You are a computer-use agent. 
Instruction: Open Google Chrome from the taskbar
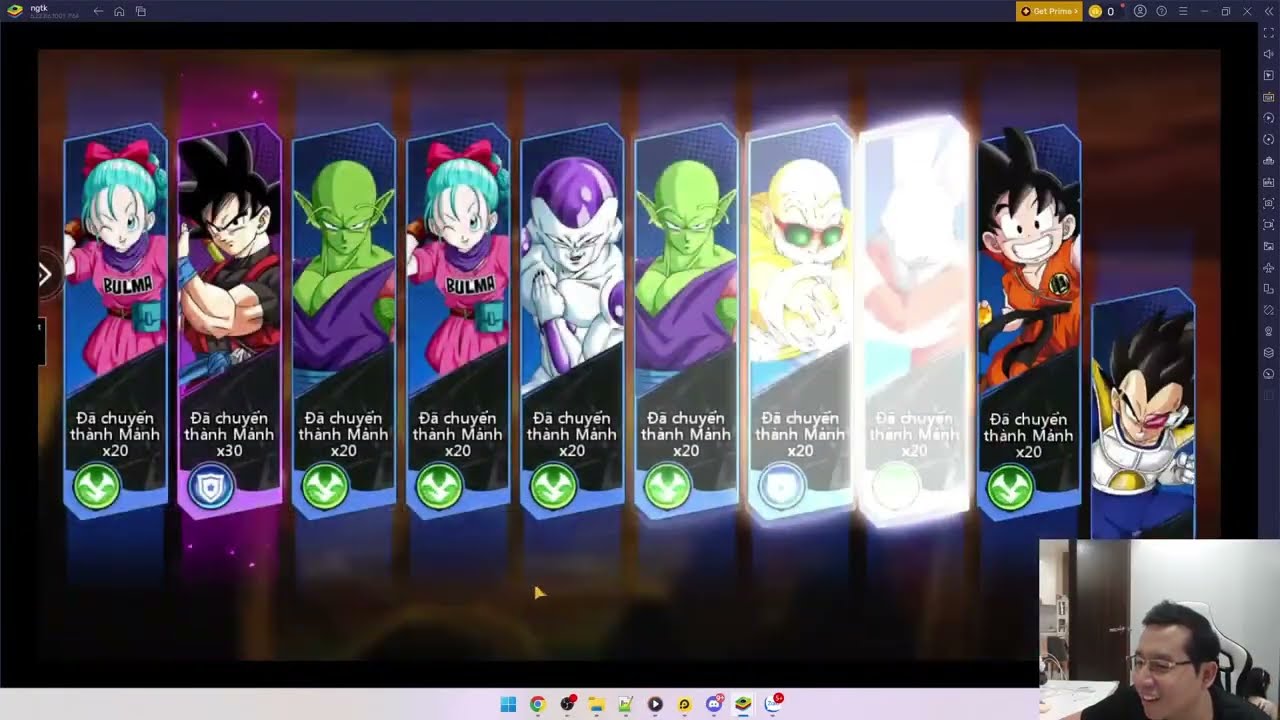(537, 704)
